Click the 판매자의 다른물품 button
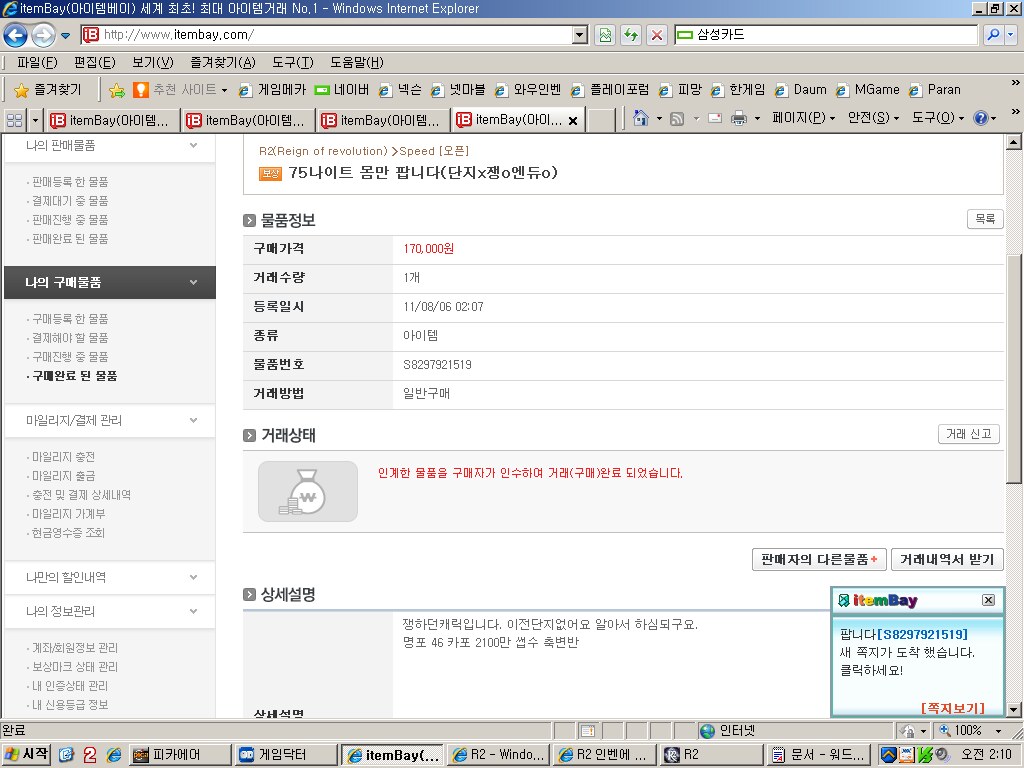Image resolution: width=1024 pixels, height=768 pixels. pos(818,560)
